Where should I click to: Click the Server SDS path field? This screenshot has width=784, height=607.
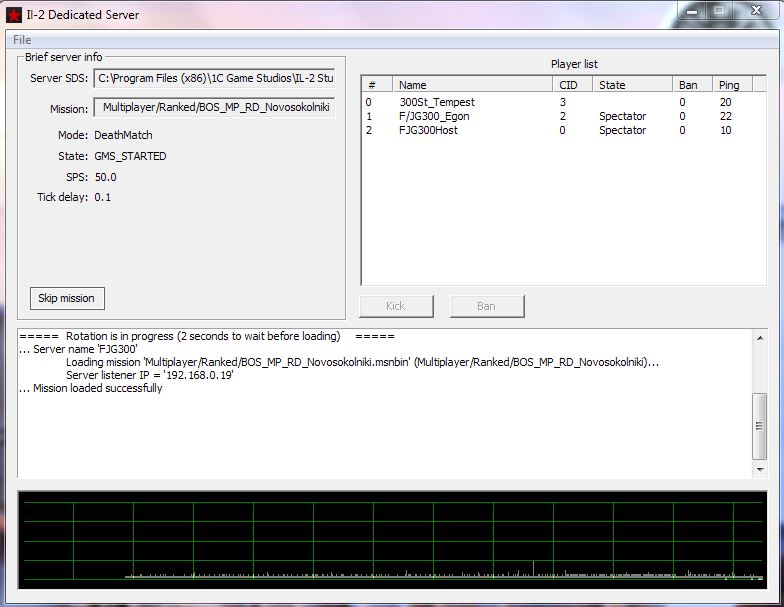pyautogui.click(x=214, y=78)
